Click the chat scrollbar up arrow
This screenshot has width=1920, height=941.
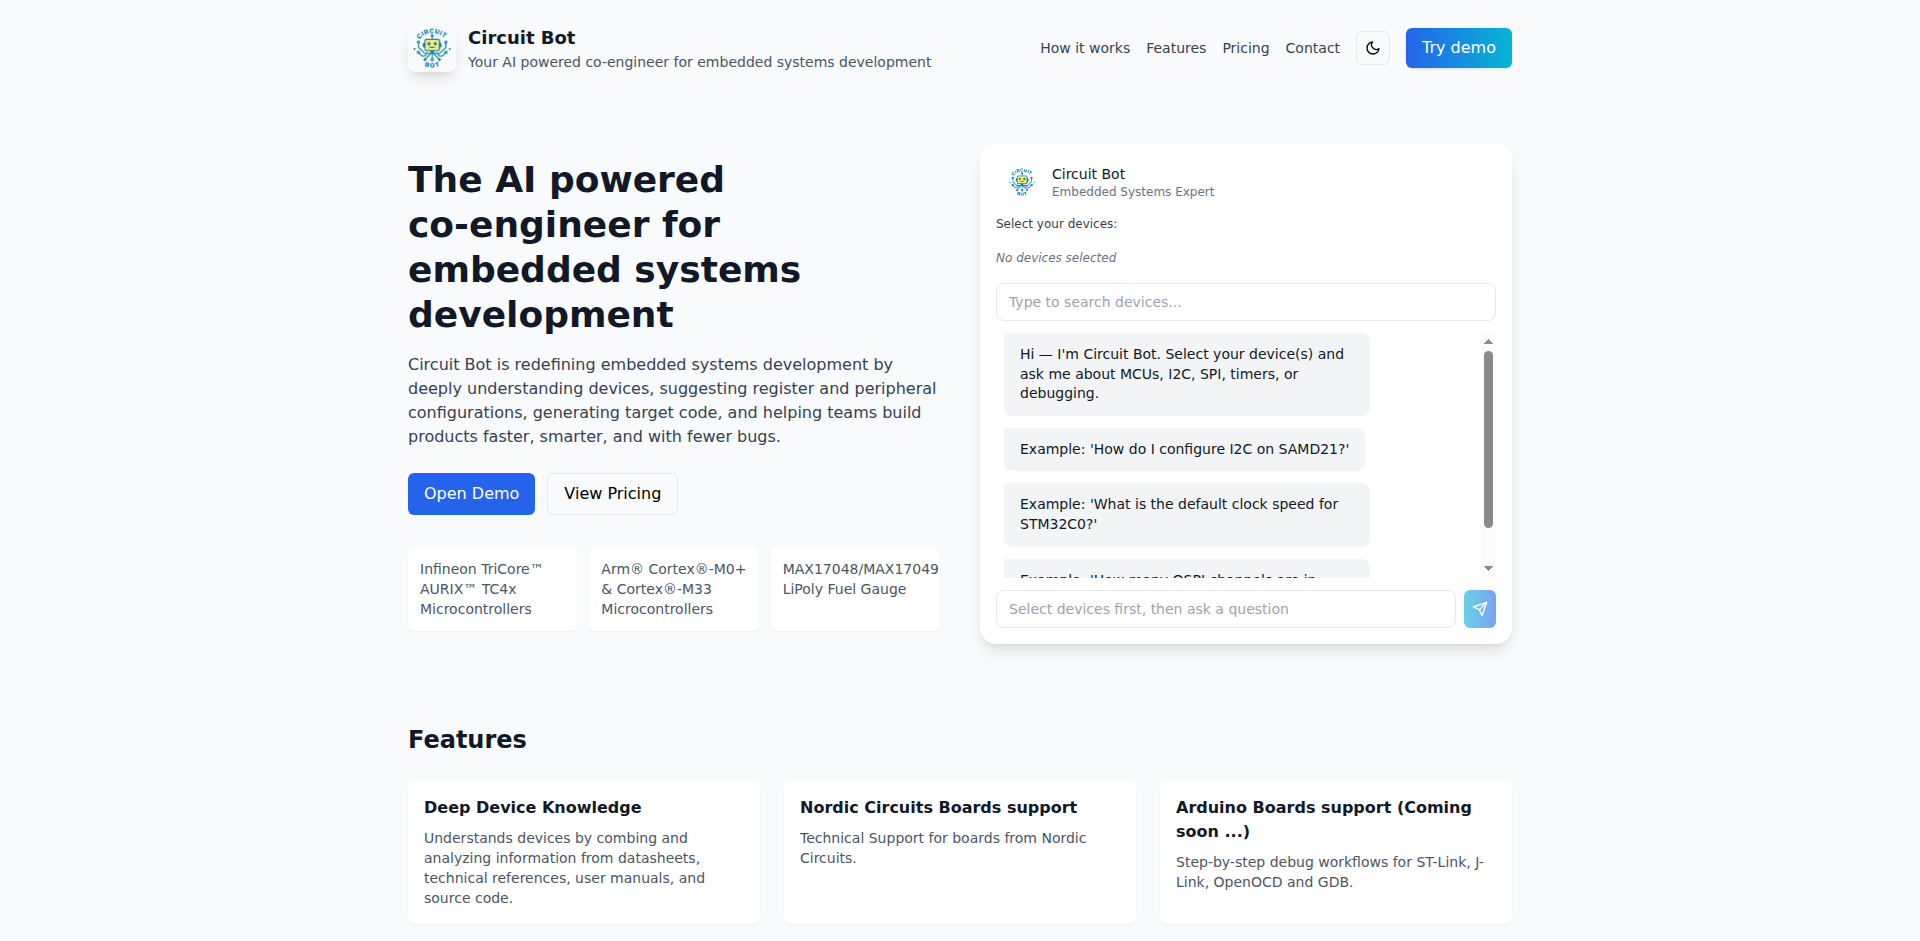1488,342
